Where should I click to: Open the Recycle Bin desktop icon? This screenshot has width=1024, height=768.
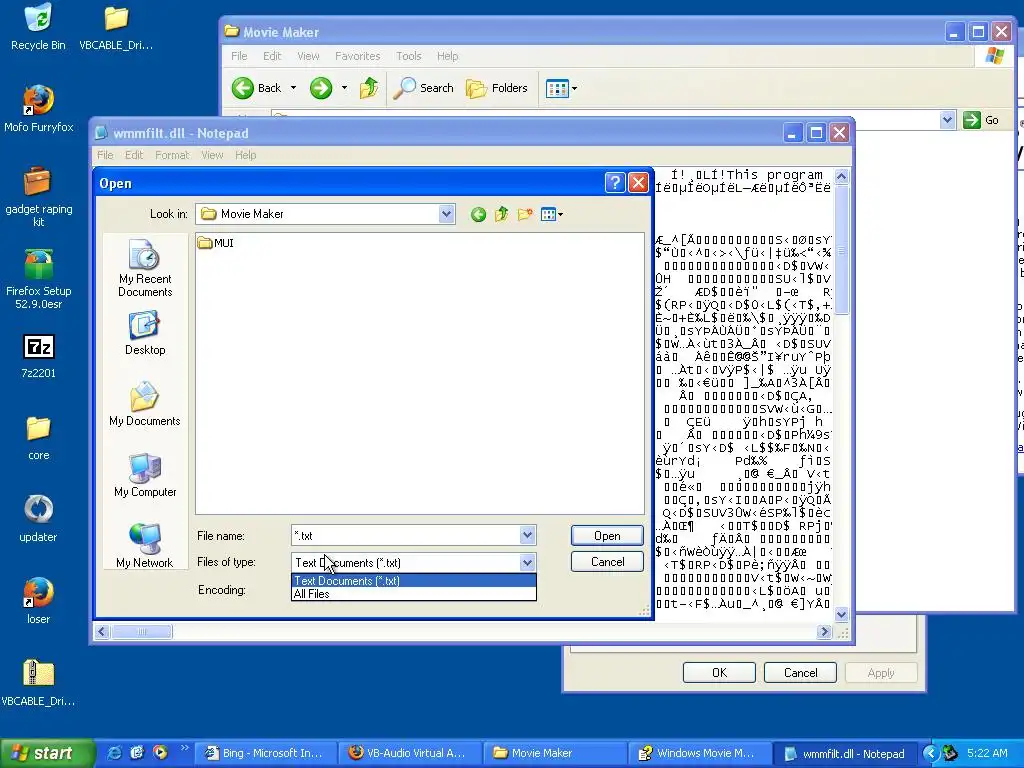coord(38,27)
